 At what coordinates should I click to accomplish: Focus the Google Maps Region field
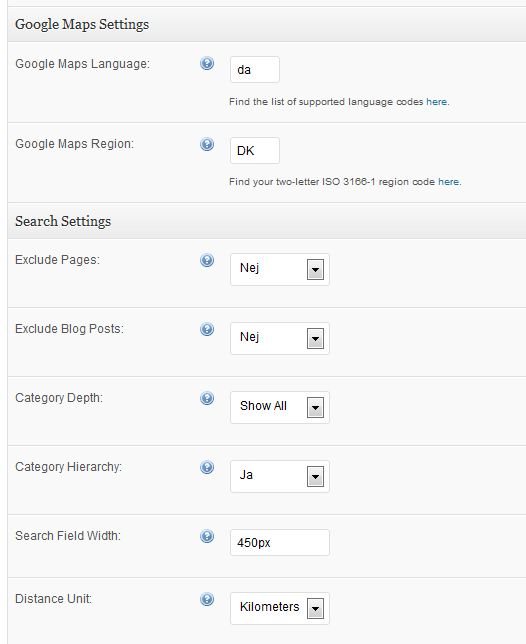click(255, 150)
